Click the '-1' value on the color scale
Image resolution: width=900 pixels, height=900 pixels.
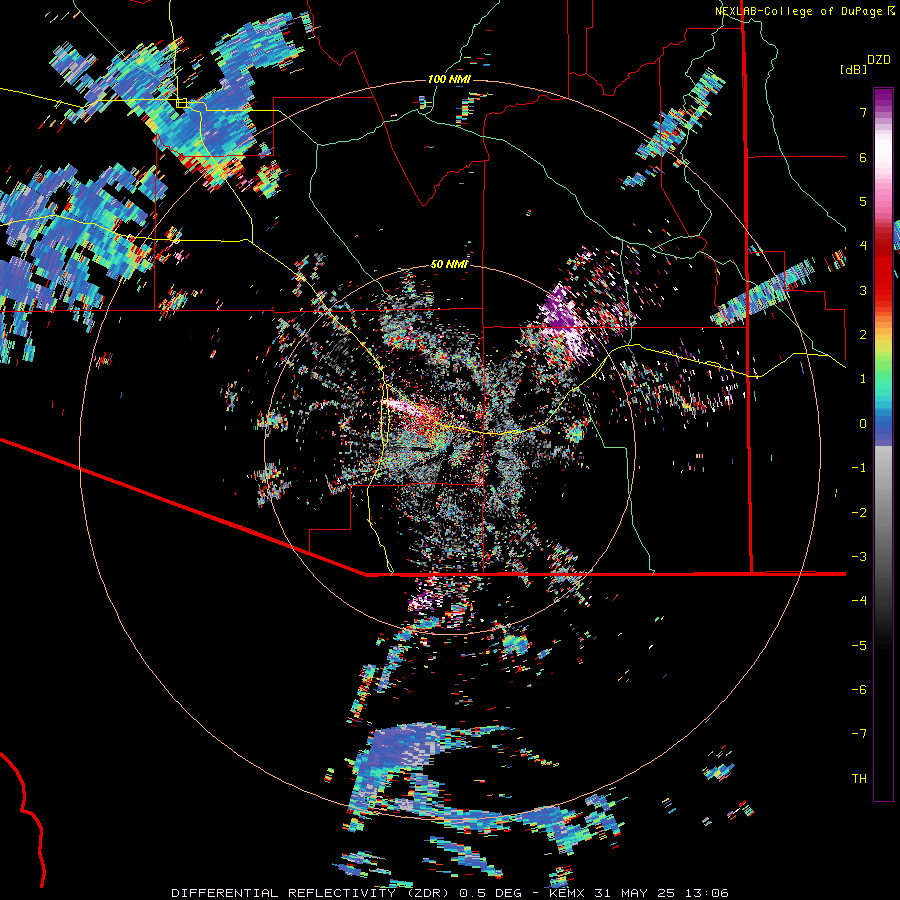click(x=859, y=468)
